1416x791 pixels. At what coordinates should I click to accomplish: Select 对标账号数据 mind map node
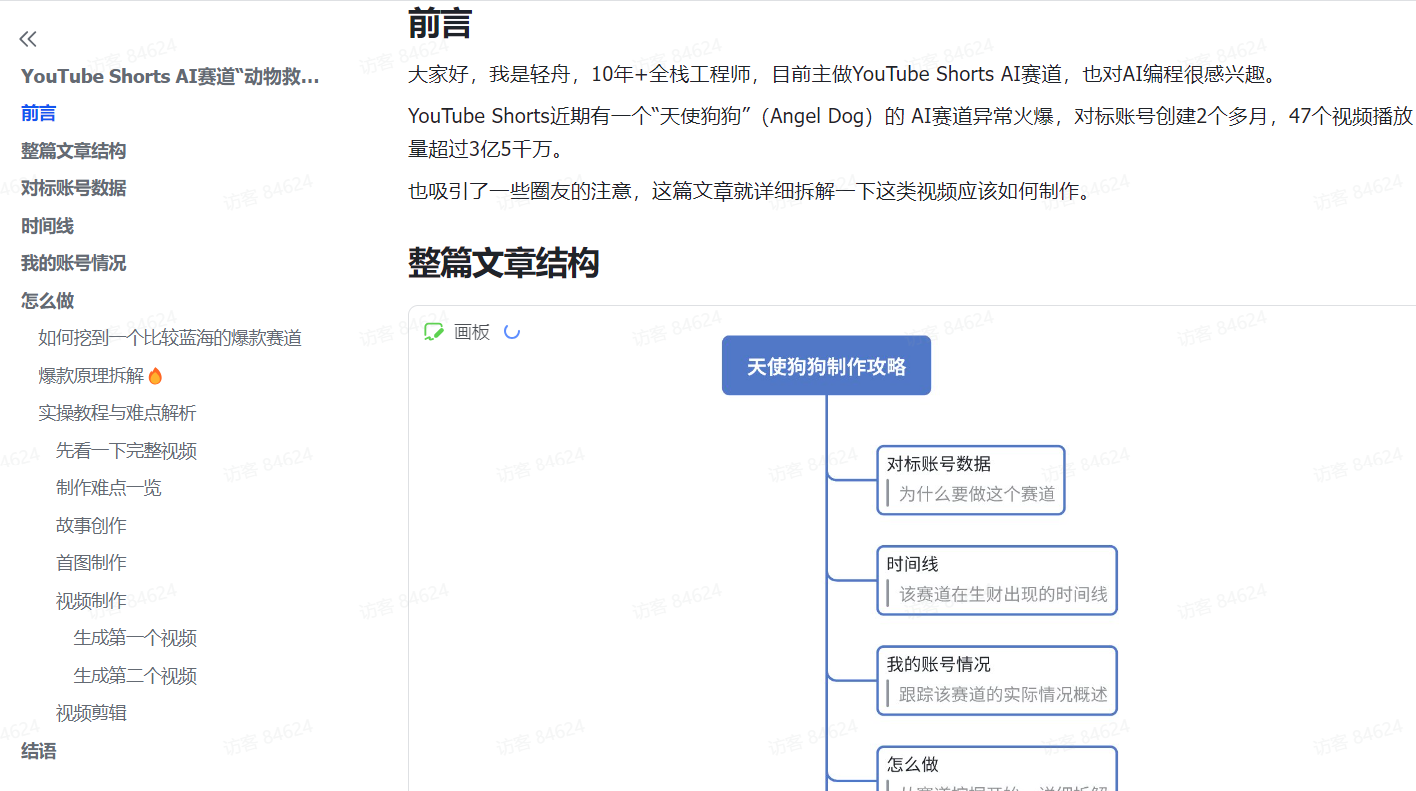click(971, 480)
